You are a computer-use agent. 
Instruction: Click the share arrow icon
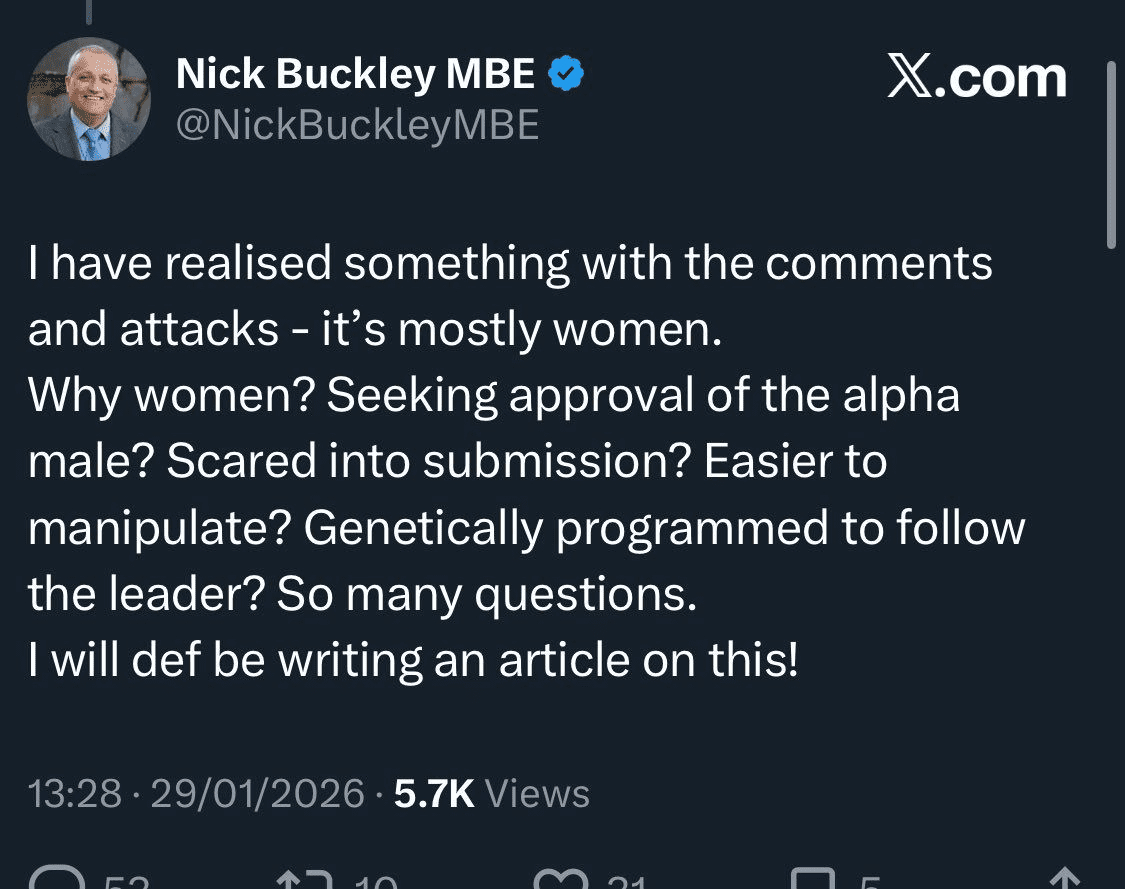pyautogui.click(x=1066, y=880)
